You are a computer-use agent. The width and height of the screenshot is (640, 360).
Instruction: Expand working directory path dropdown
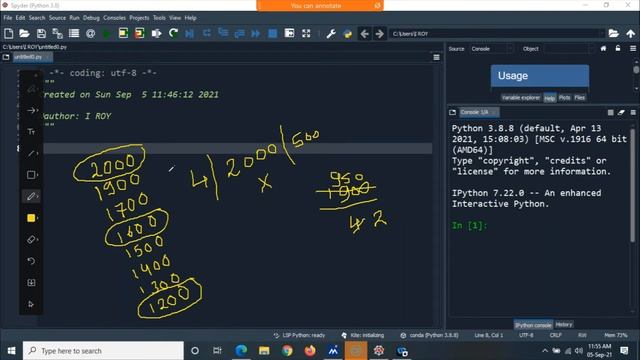click(602, 33)
